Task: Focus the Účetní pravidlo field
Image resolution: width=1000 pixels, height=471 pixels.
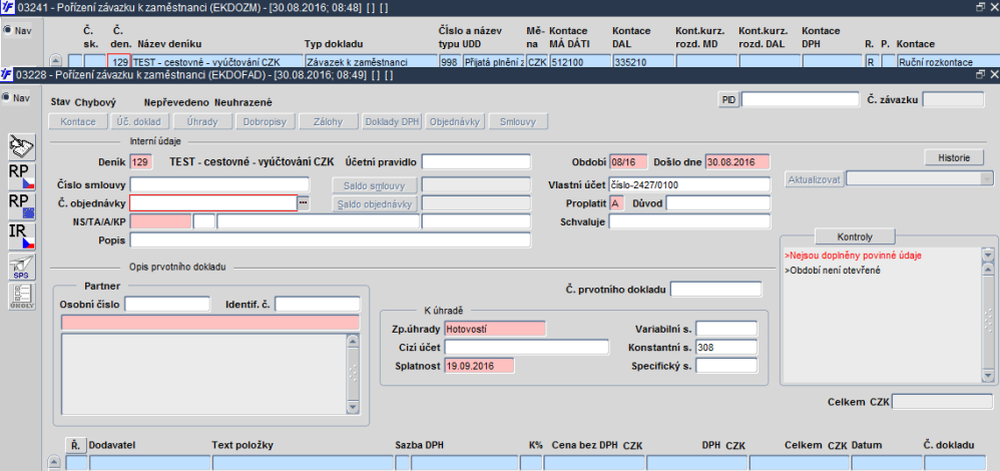Action: [x=476, y=162]
